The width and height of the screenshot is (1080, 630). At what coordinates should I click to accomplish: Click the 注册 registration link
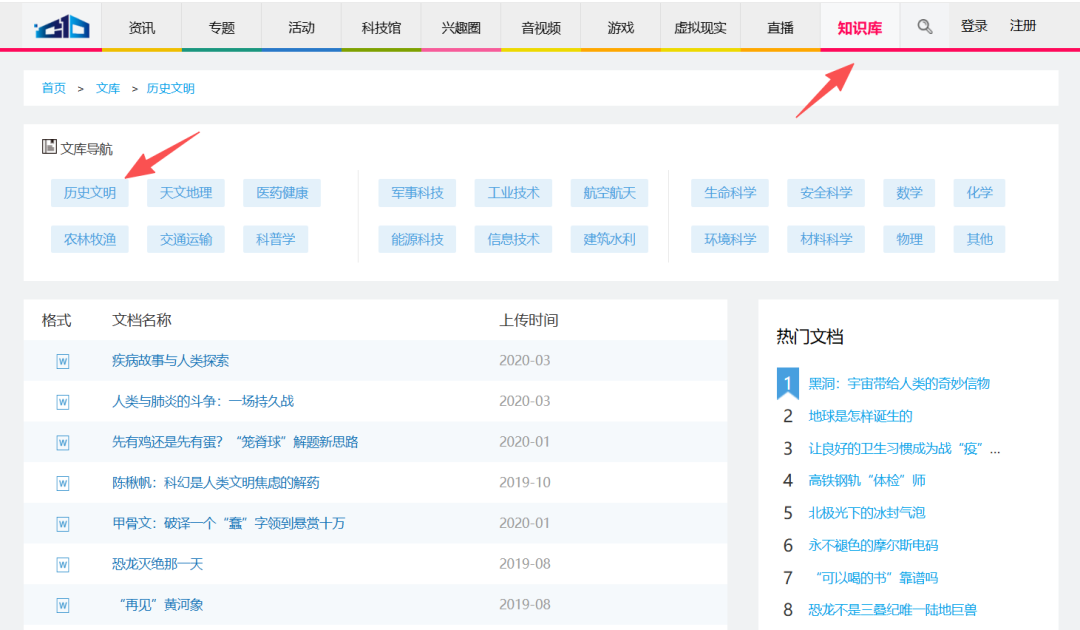point(1023,26)
